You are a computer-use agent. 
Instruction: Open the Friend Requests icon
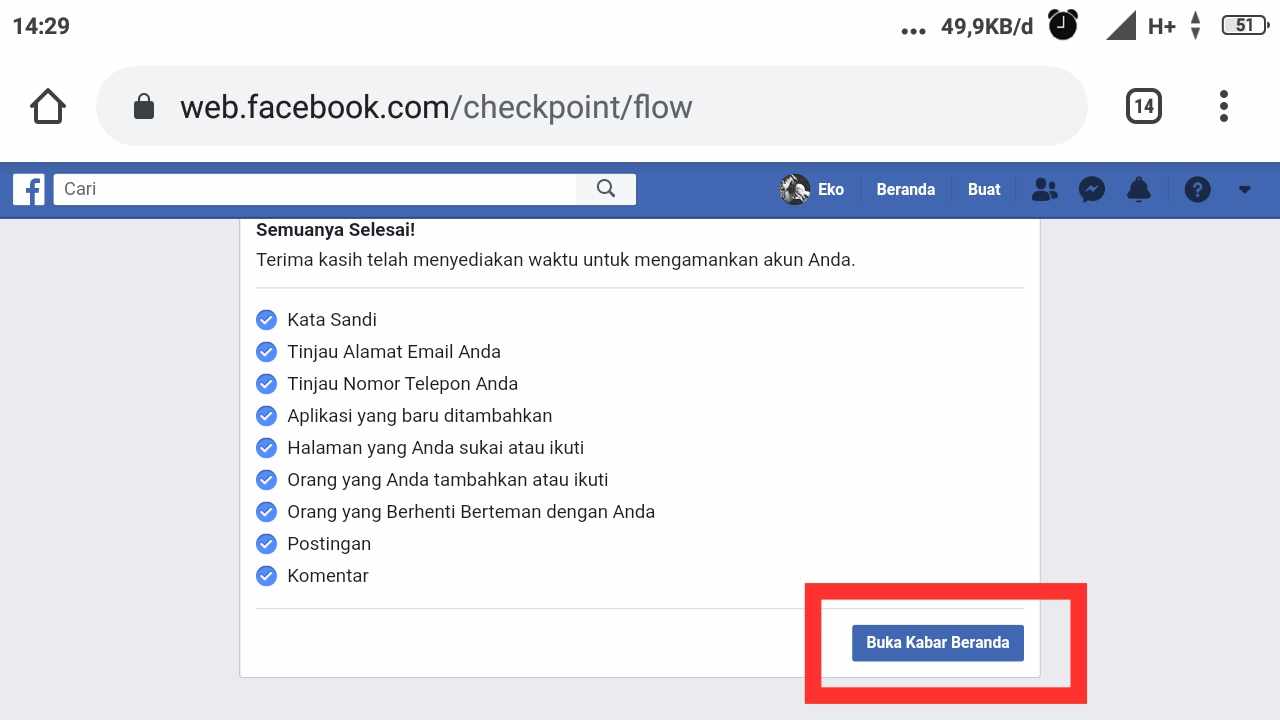click(1044, 189)
